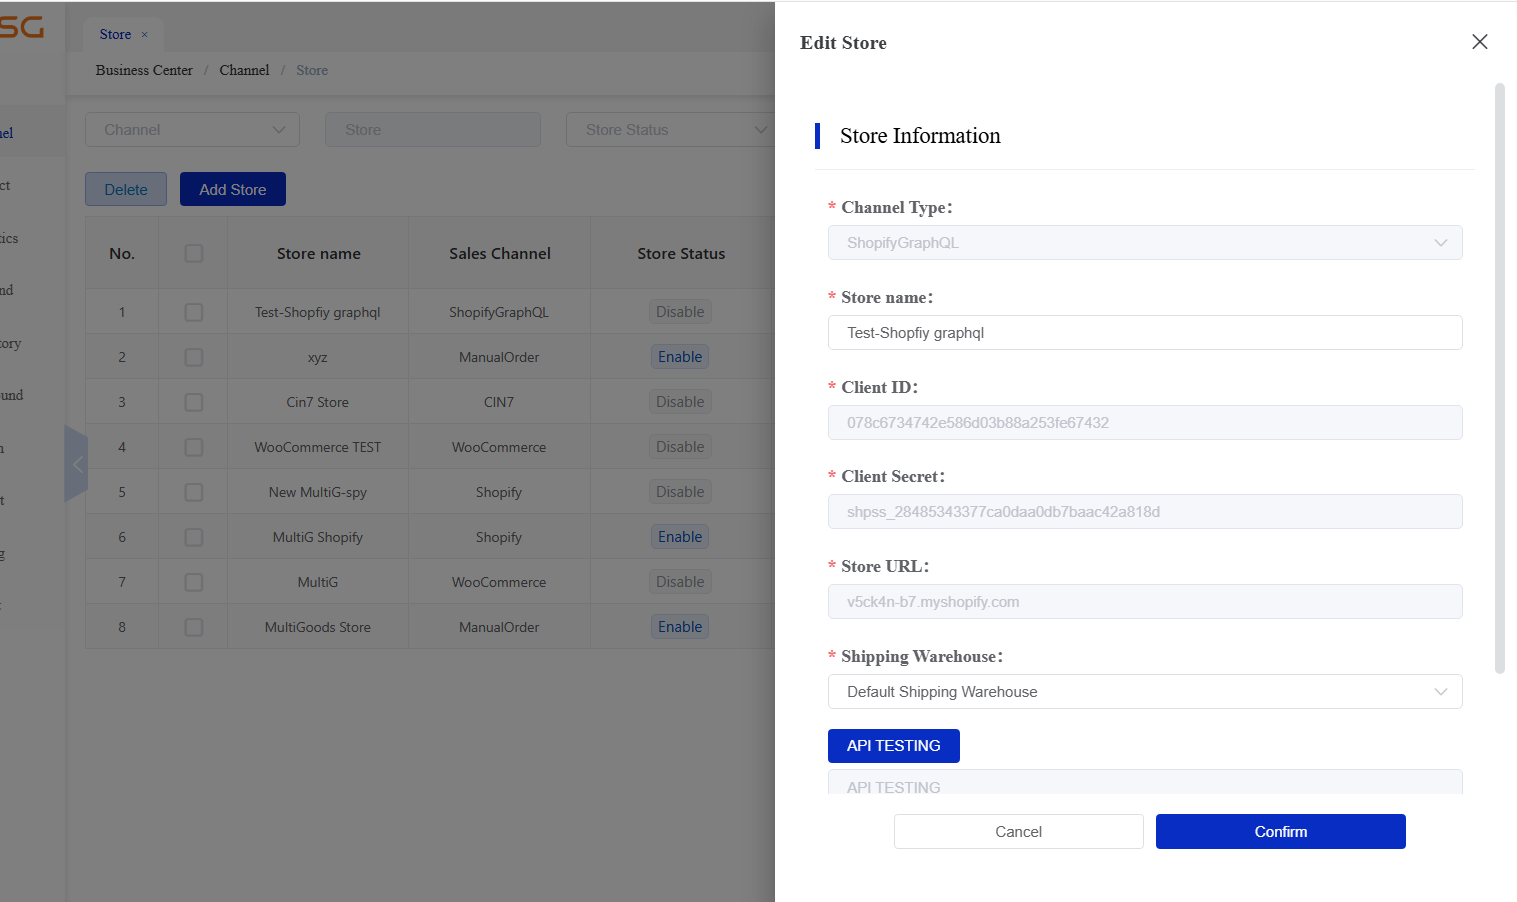The height and width of the screenshot is (902, 1517).
Task: Click the Add Store button
Action: [233, 190]
